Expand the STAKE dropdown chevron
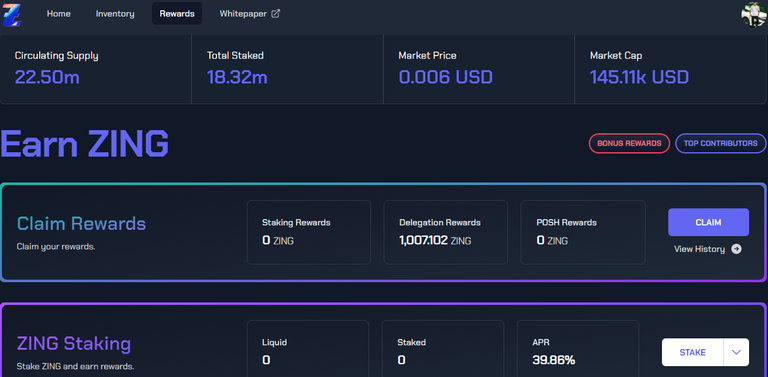 pos(736,353)
